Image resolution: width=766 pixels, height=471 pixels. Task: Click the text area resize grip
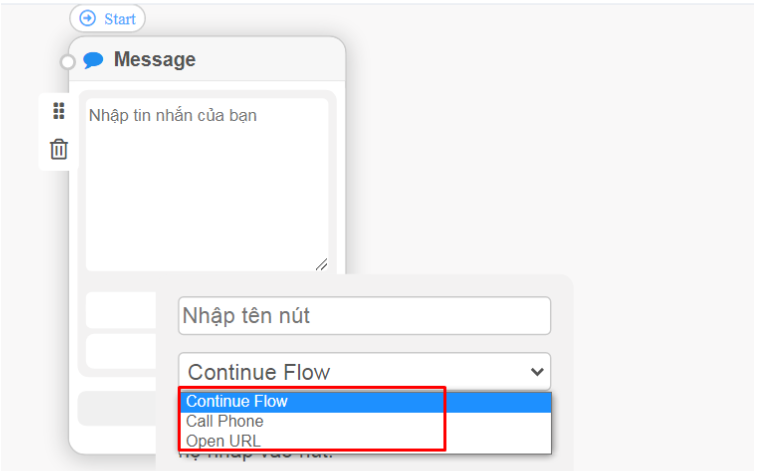click(321, 264)
